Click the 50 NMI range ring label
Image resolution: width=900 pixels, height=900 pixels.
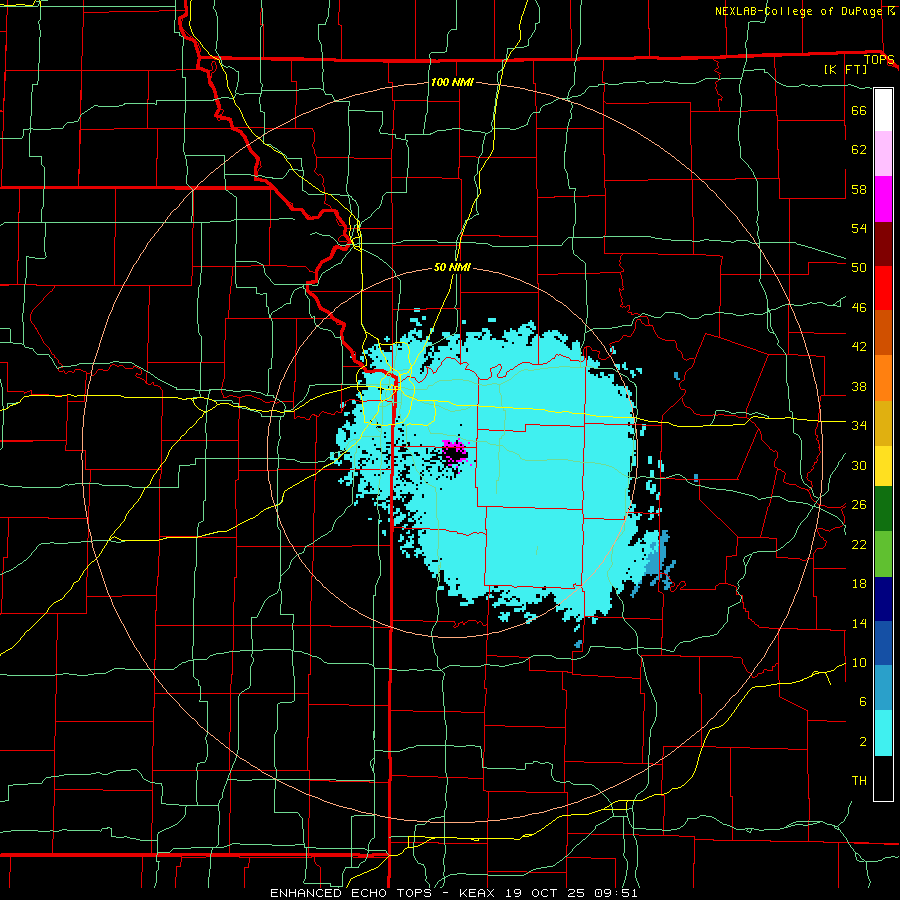pos(452,267)
